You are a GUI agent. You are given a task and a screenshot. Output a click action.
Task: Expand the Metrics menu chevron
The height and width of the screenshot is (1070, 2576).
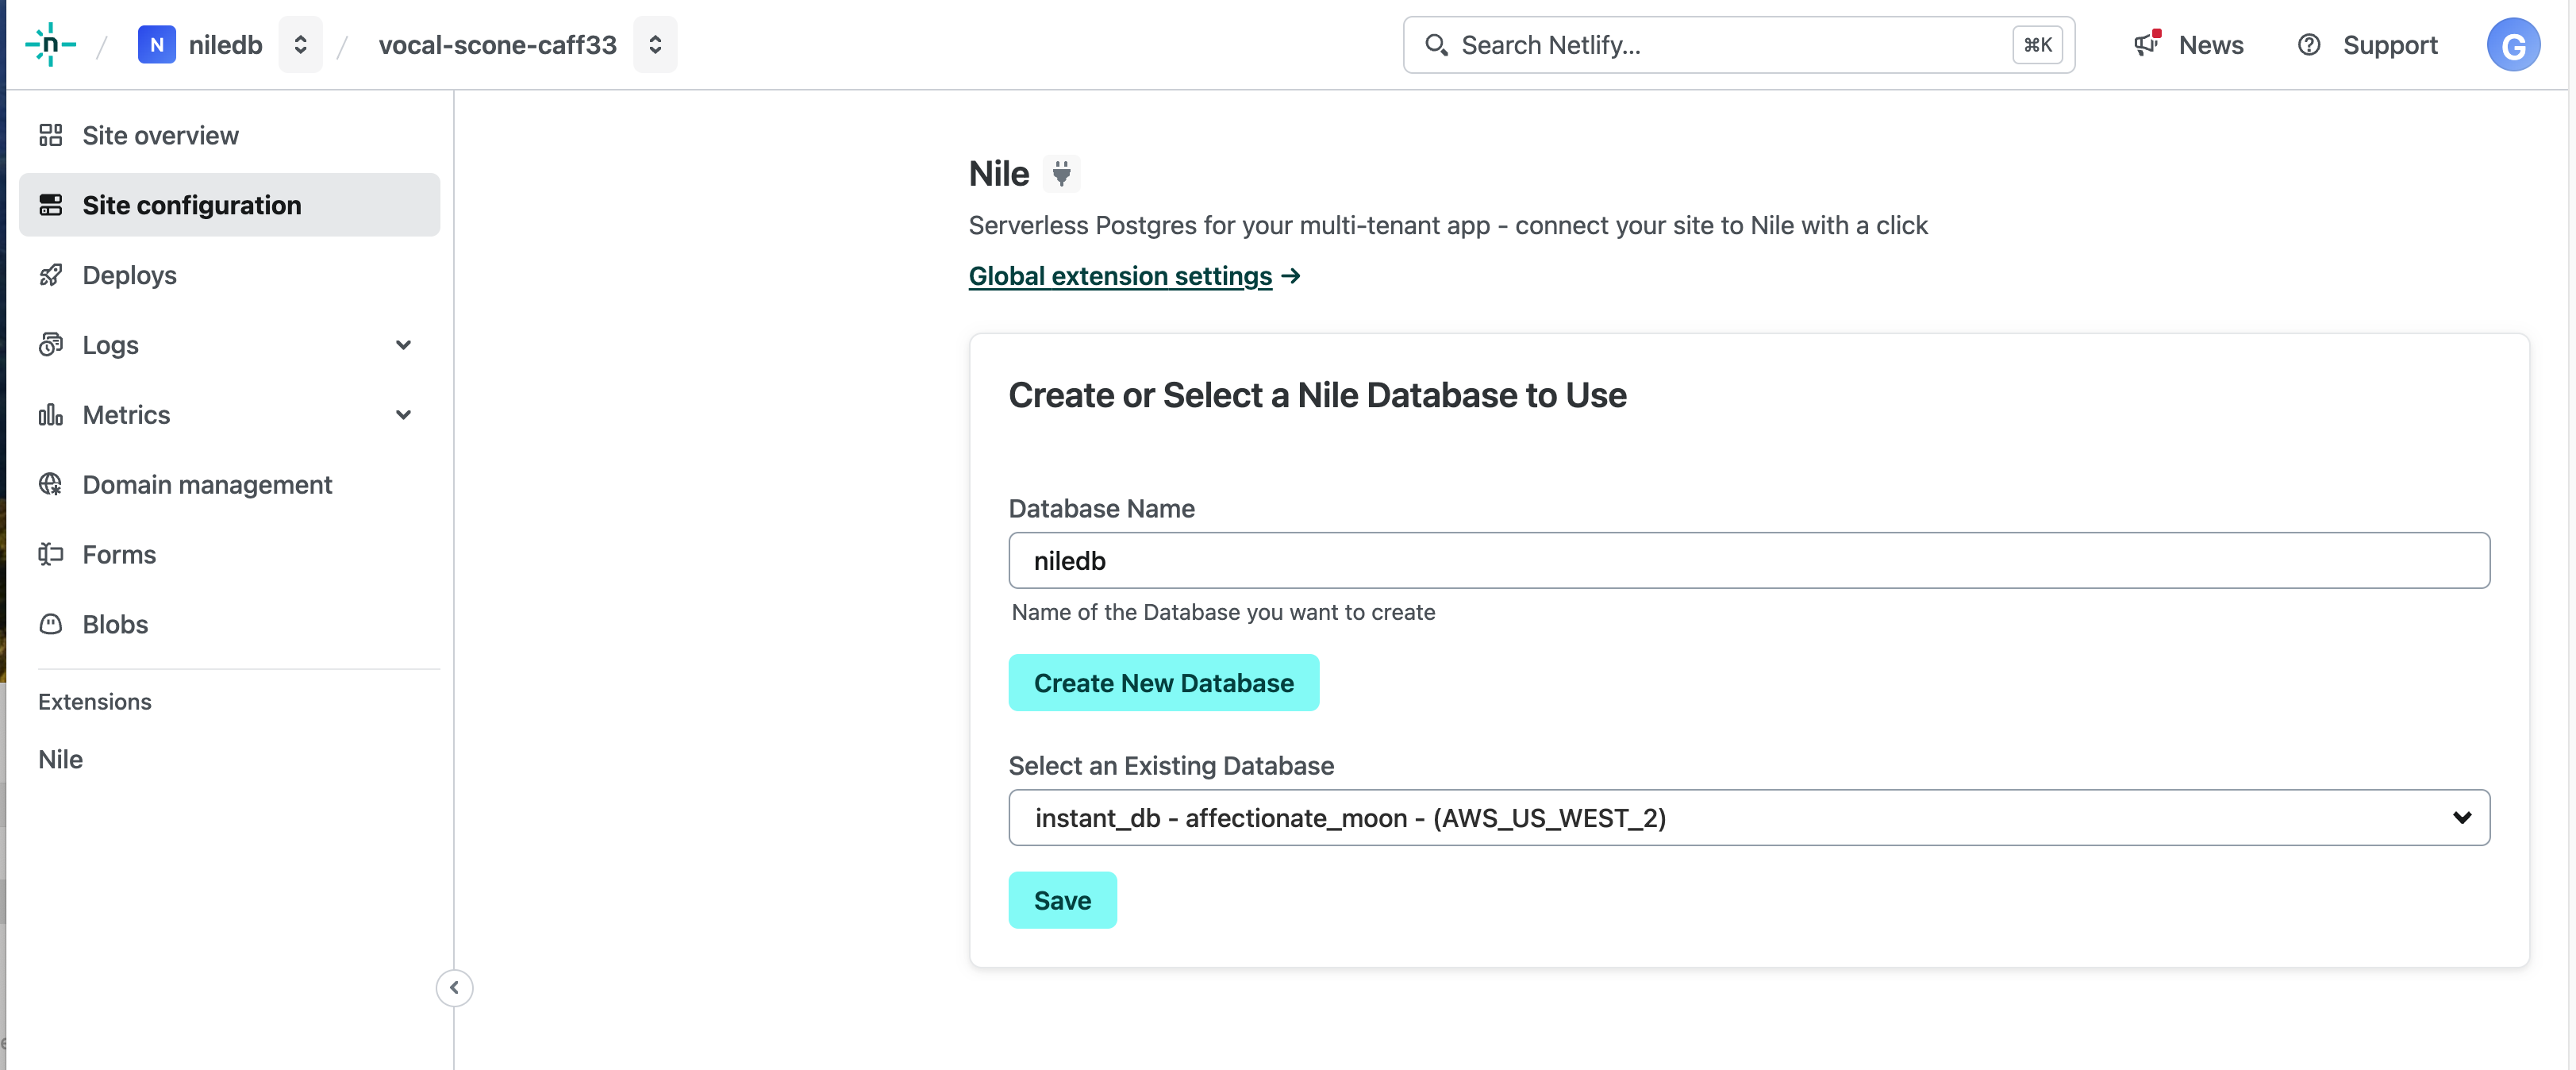tap(403, 415)
